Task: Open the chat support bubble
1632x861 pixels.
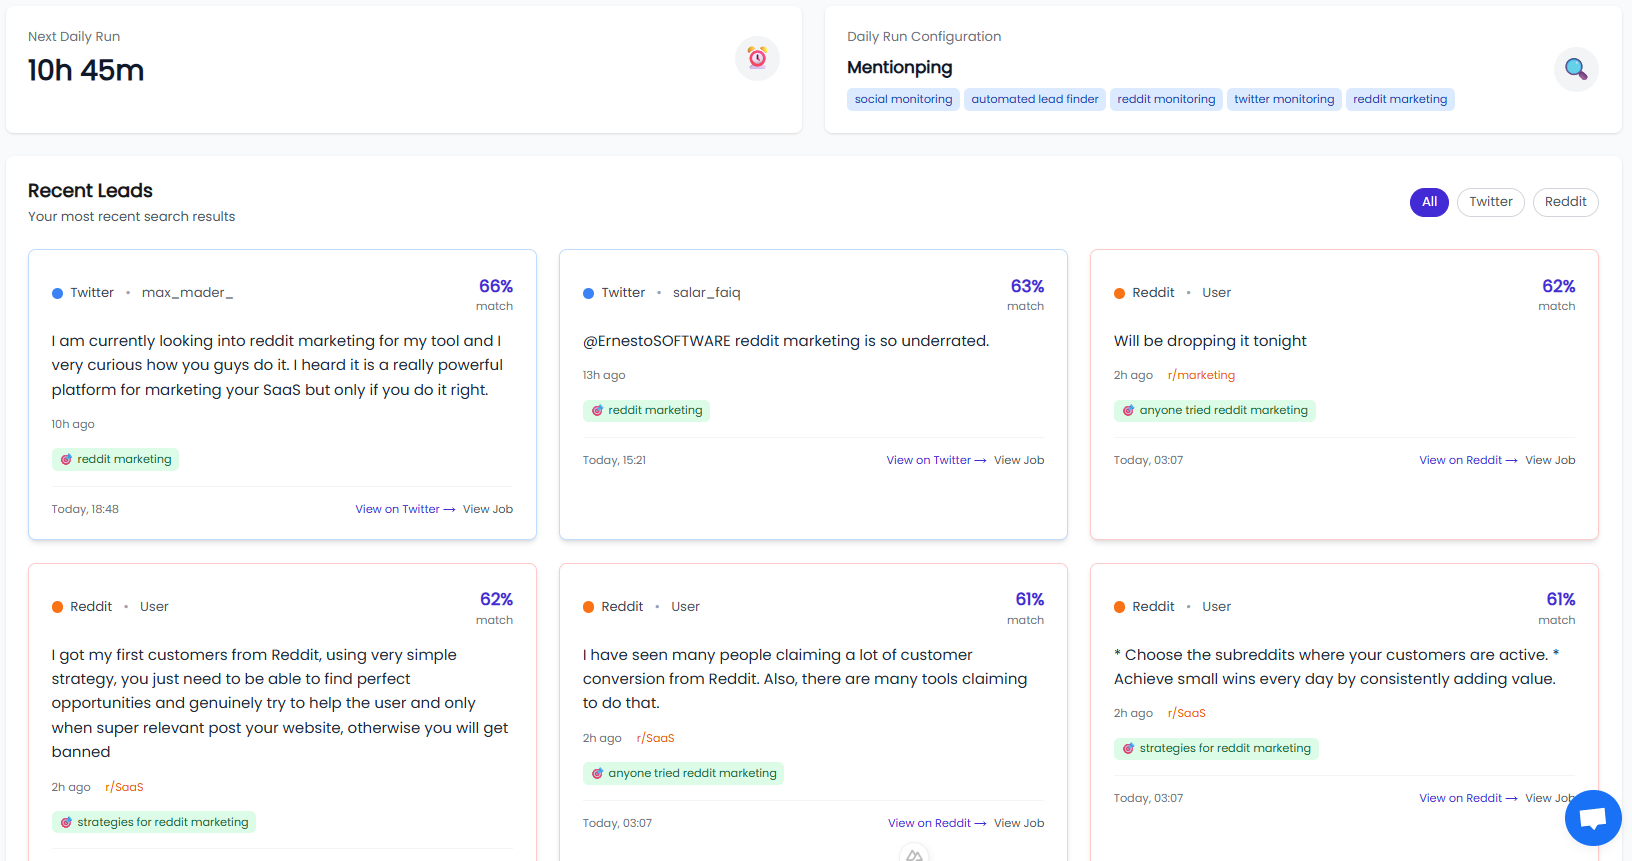Action: click(1592, 818)
